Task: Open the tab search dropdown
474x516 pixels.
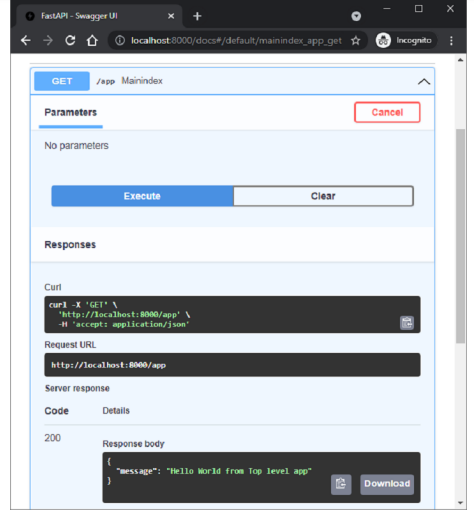Action: (x=356, y=16)
